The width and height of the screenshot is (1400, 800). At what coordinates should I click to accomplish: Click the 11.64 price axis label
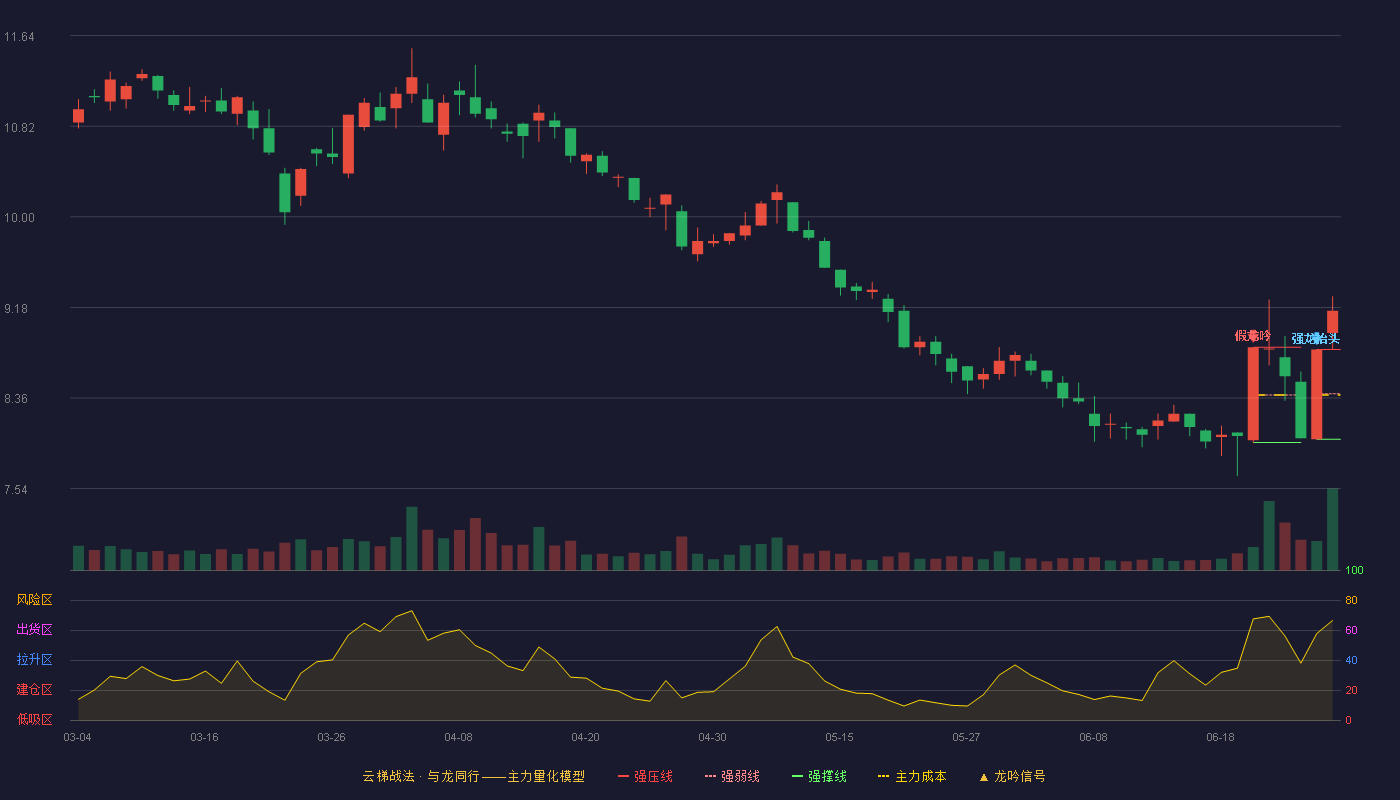(19, 37)
